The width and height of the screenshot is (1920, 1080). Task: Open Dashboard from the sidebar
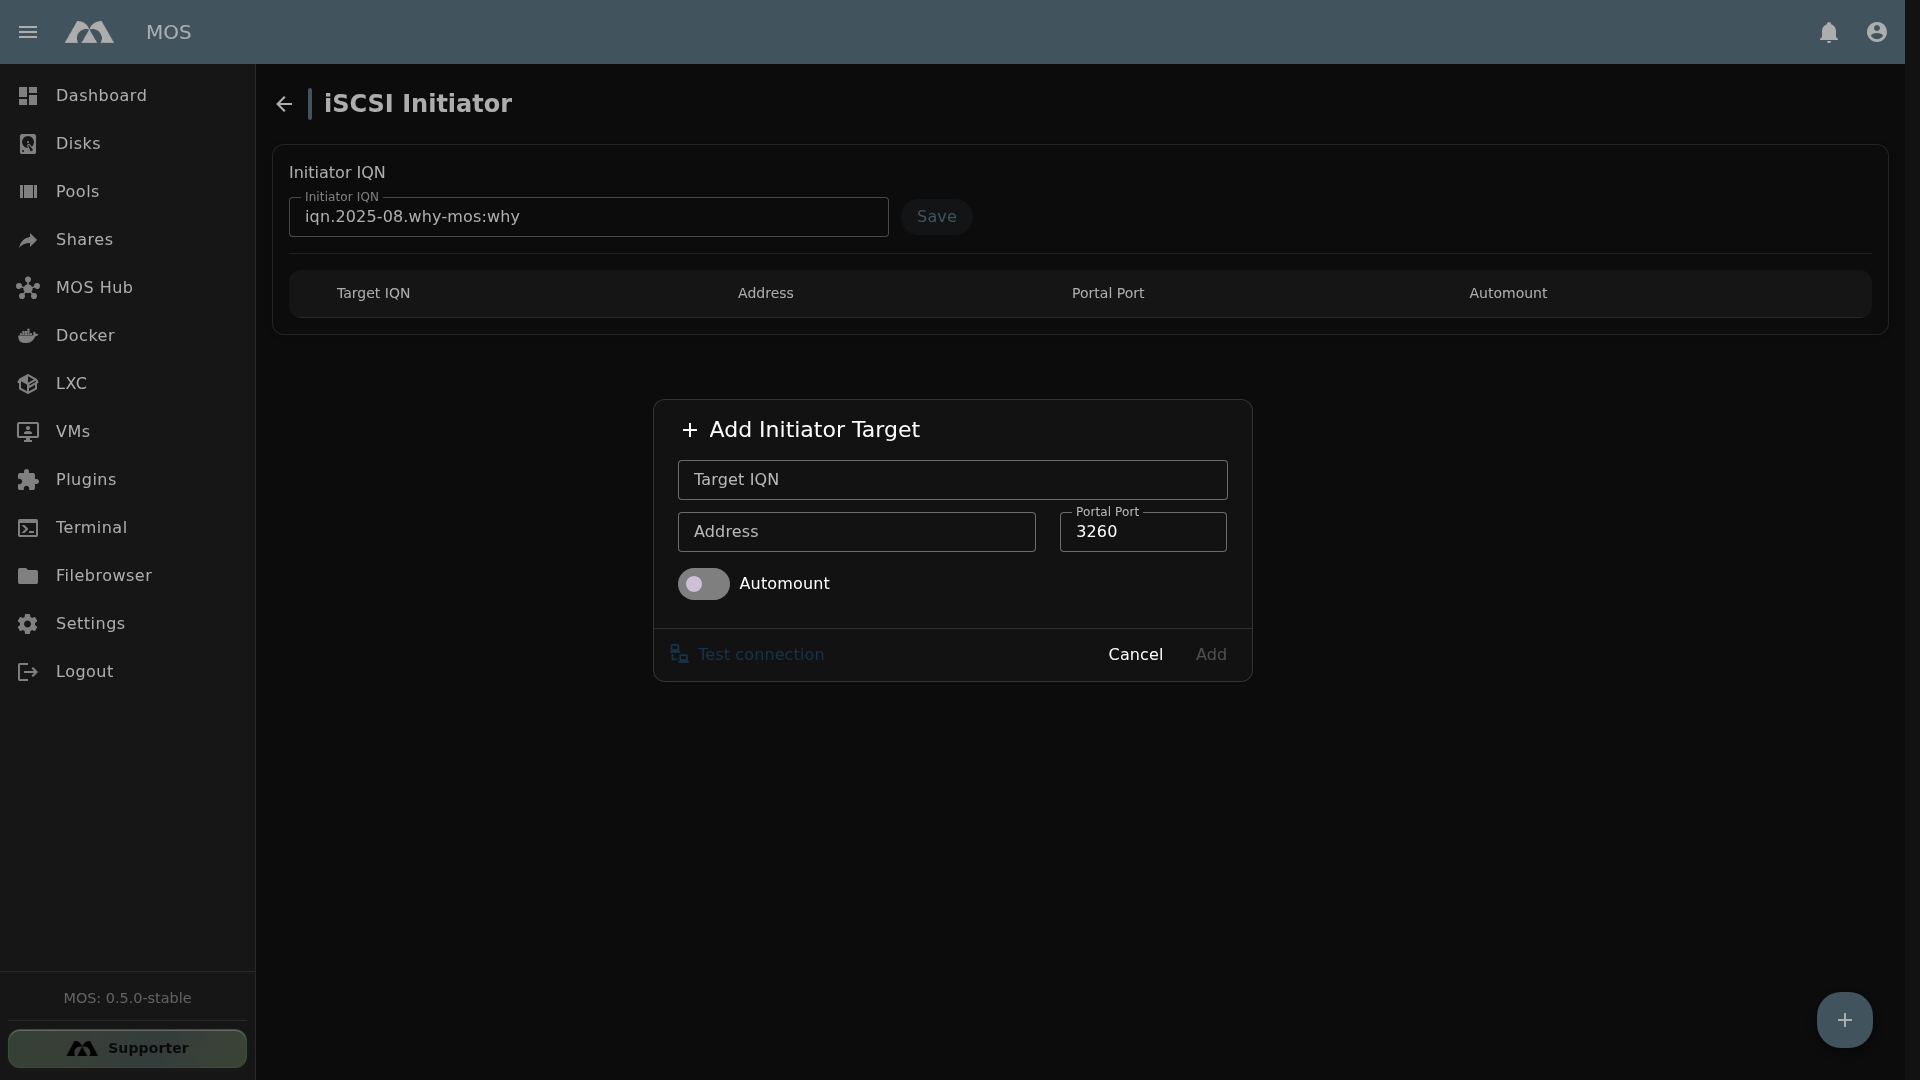pyautogui.click(x=101, y=96)
